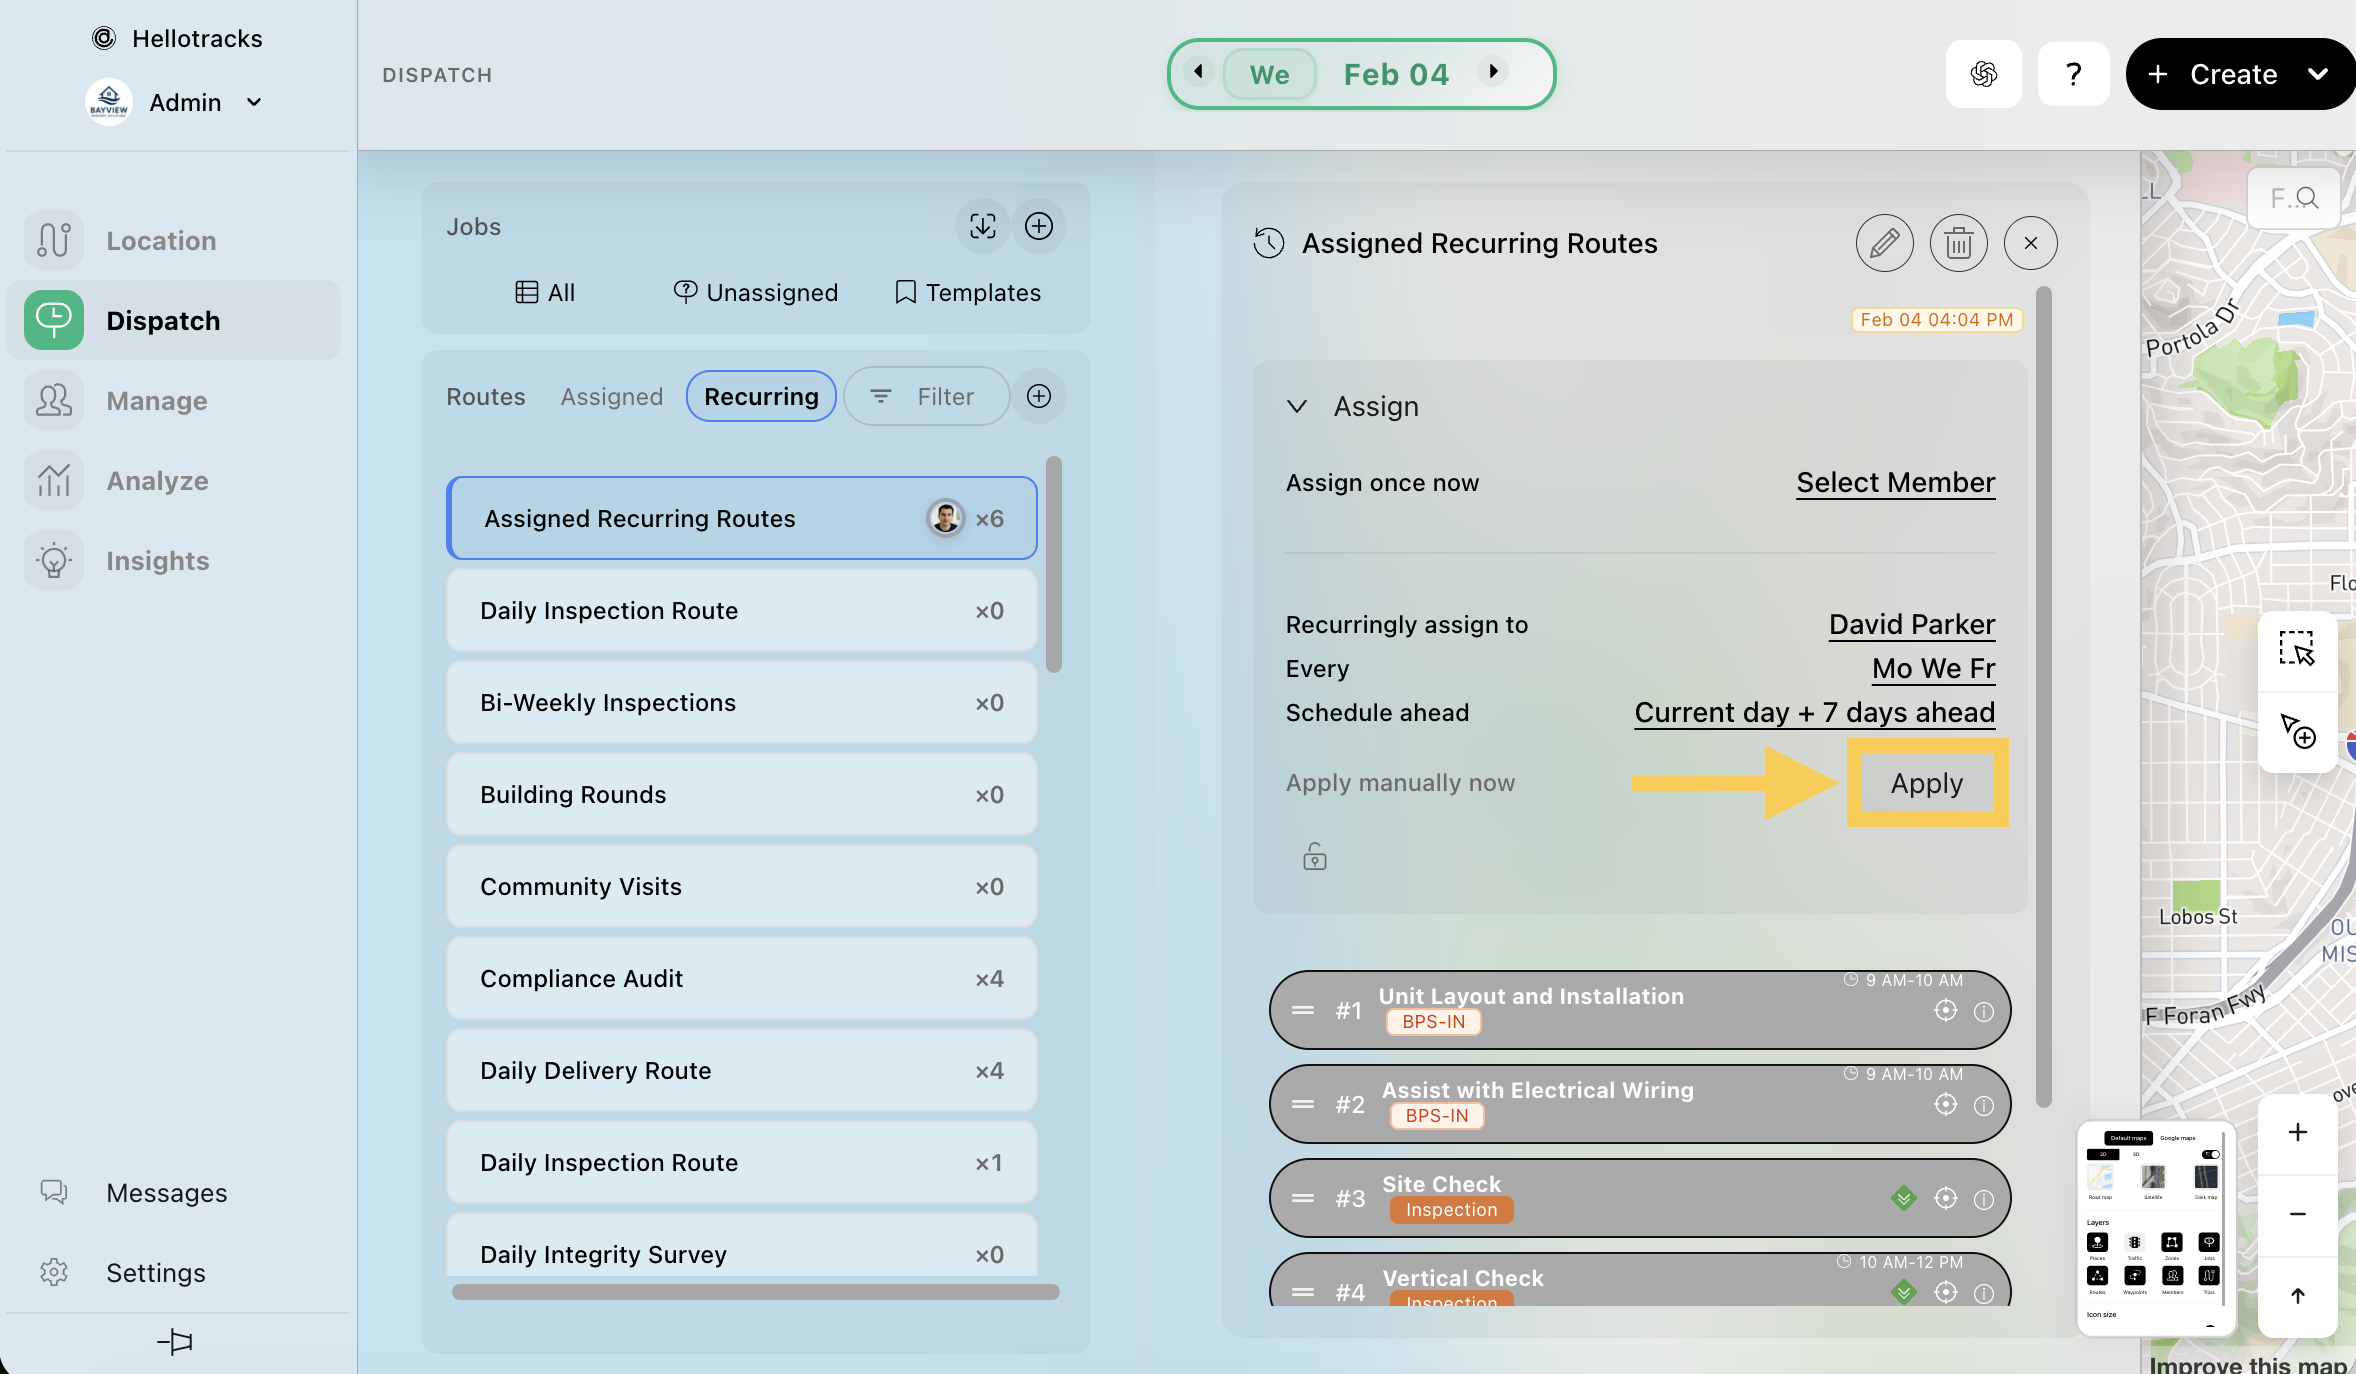Go to next day with right arrow

point(1493,71)
